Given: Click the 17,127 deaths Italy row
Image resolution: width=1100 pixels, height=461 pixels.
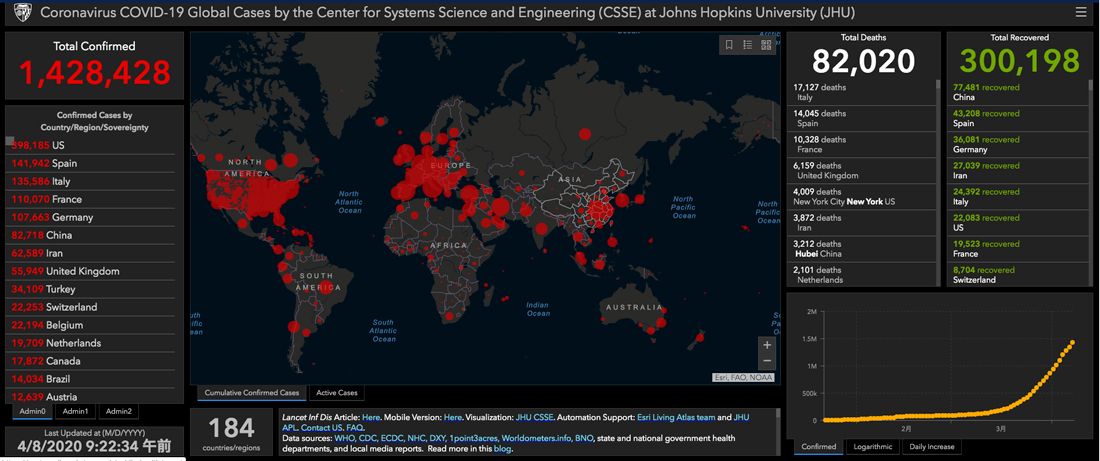Looking at the screenshot, I should (860, 93).
